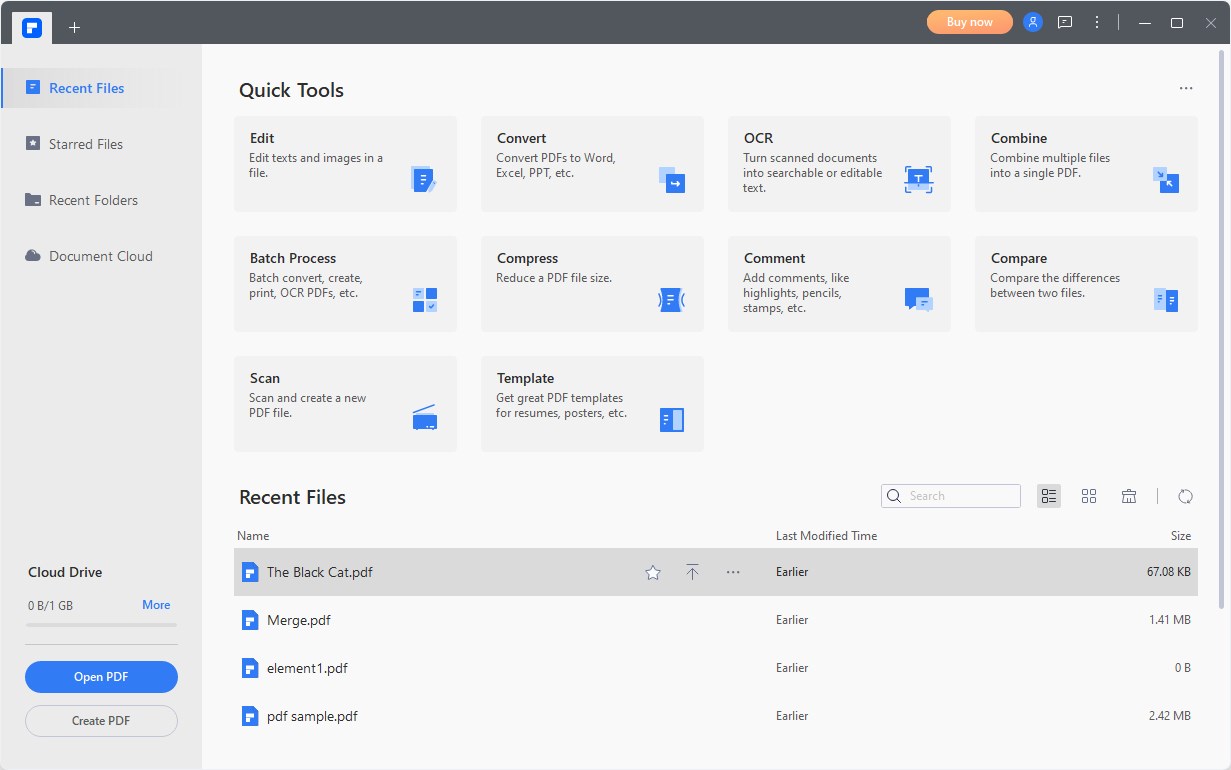The height and width of the screenshot is (770, 1231).
Task: Open the Batch Process tool
Action: click(345, 284)
